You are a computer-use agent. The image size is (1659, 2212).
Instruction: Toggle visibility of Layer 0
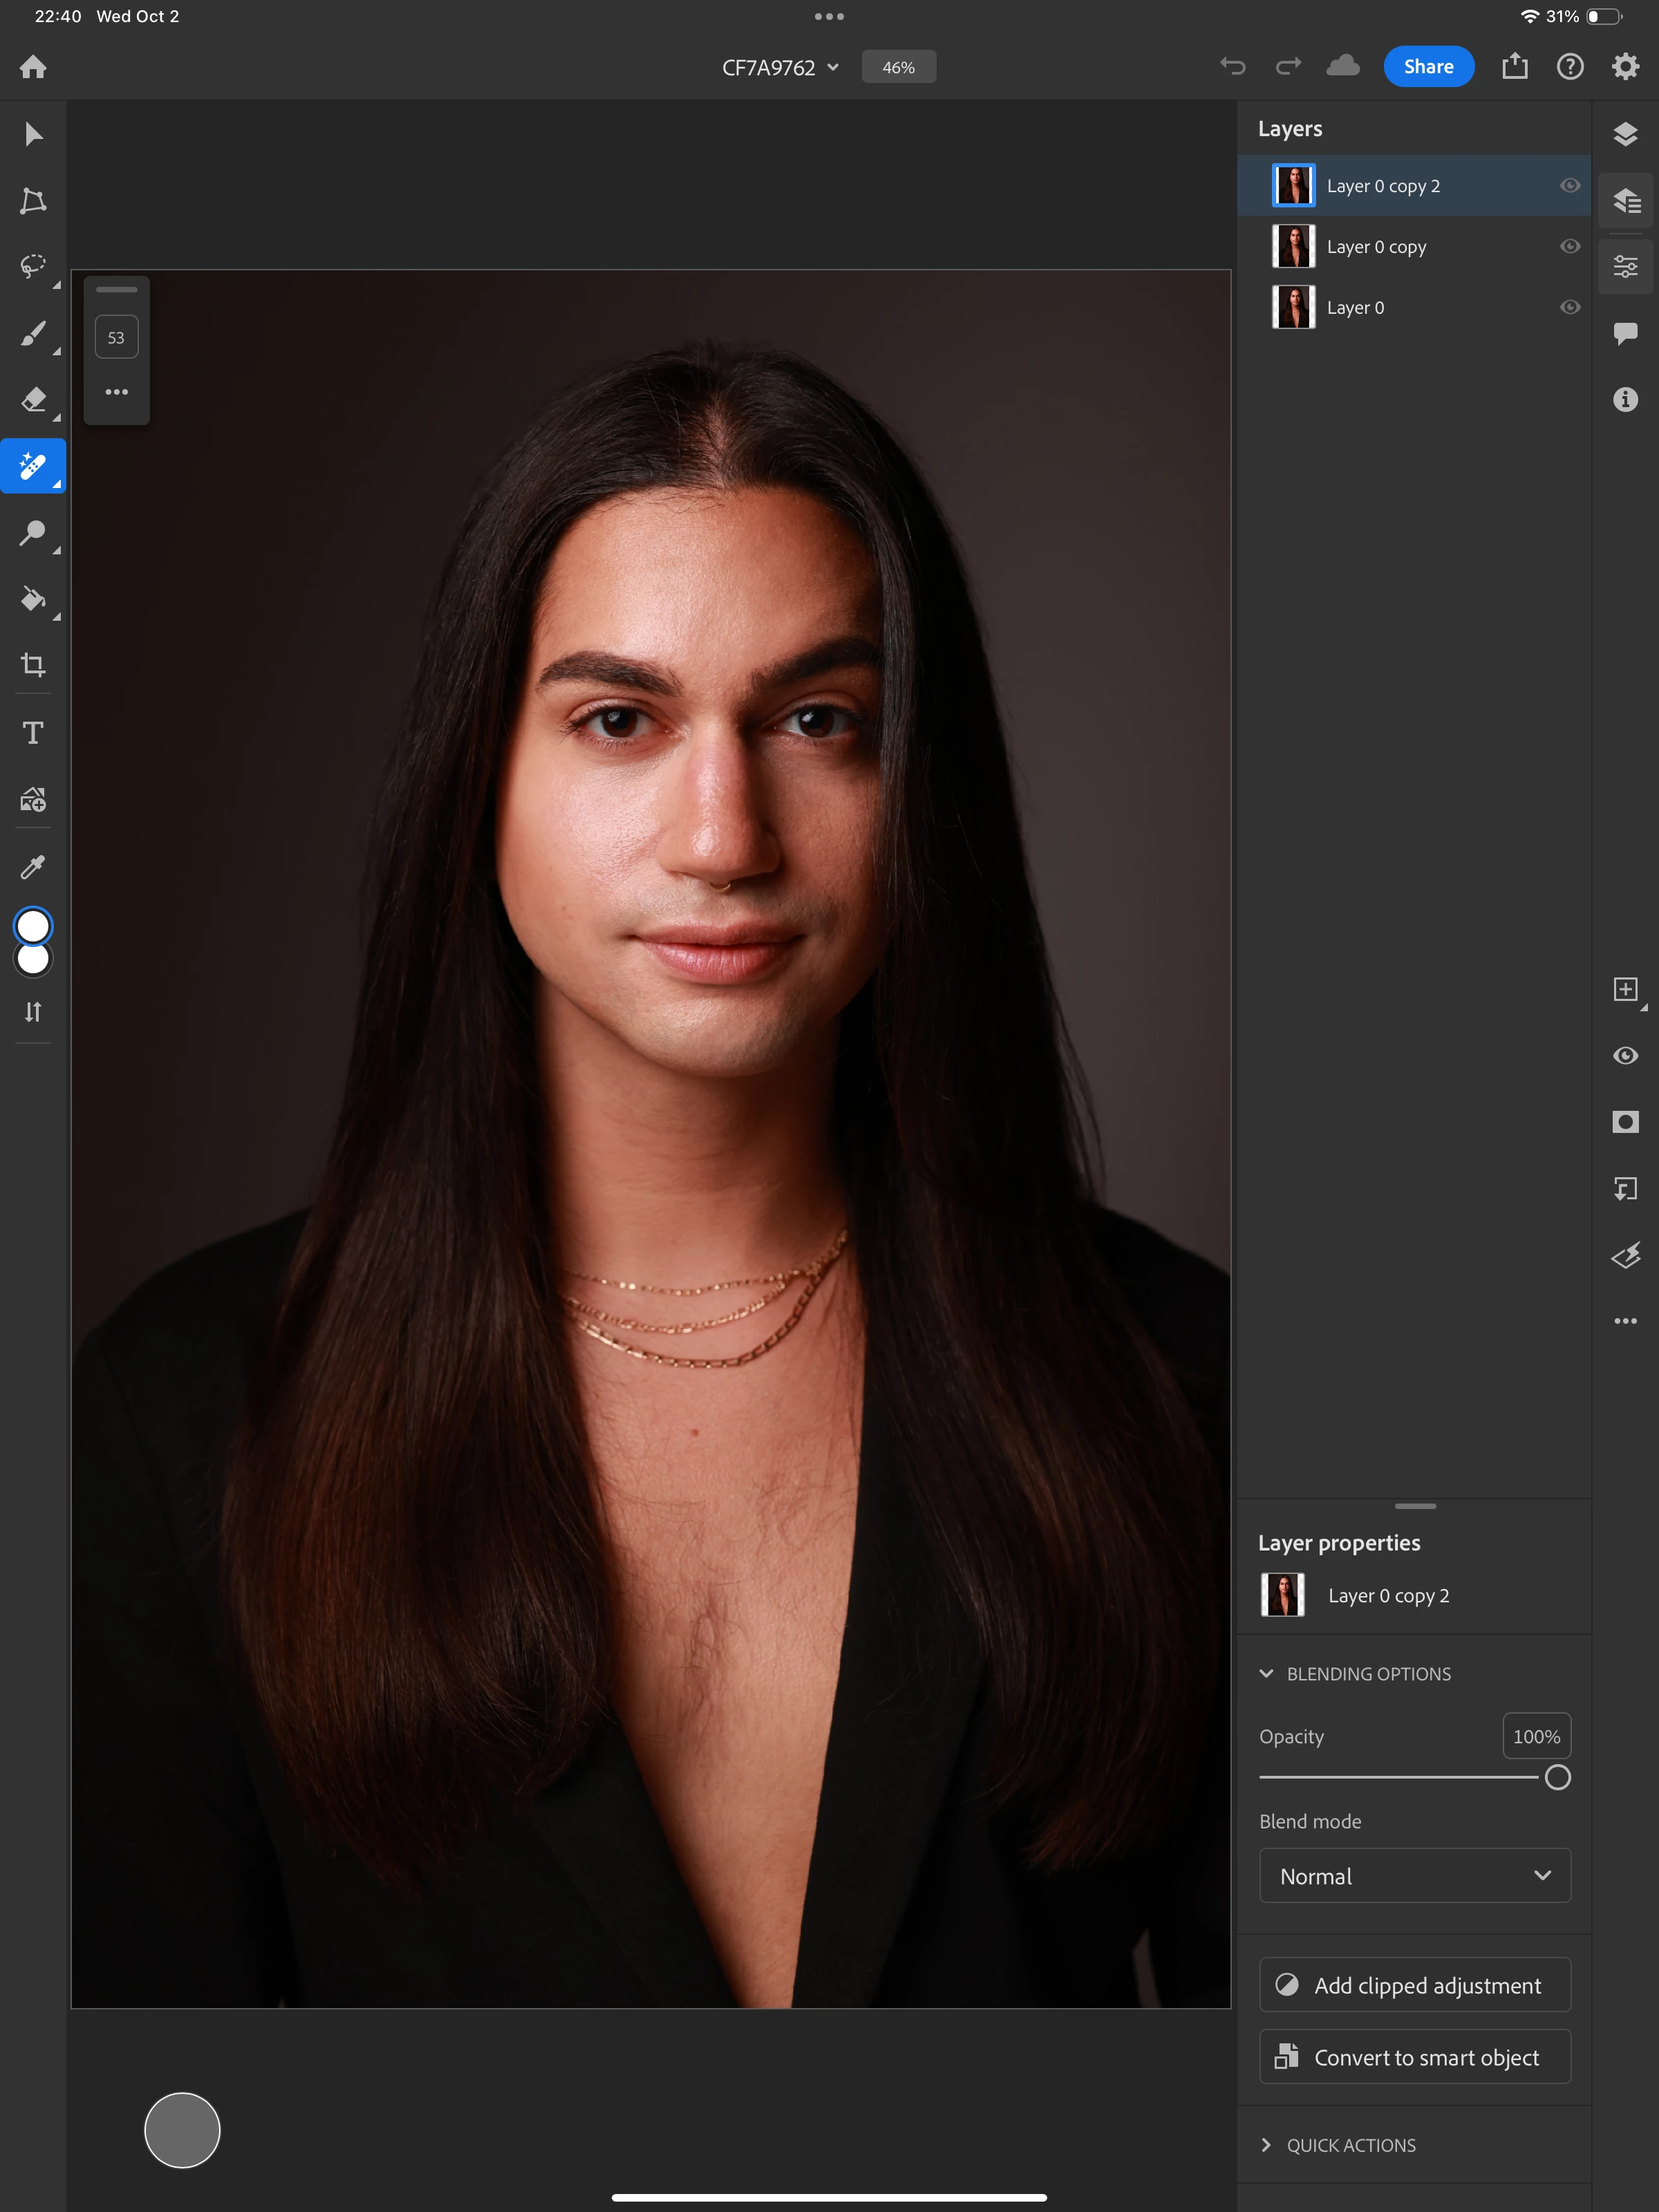pos(1570,307)
